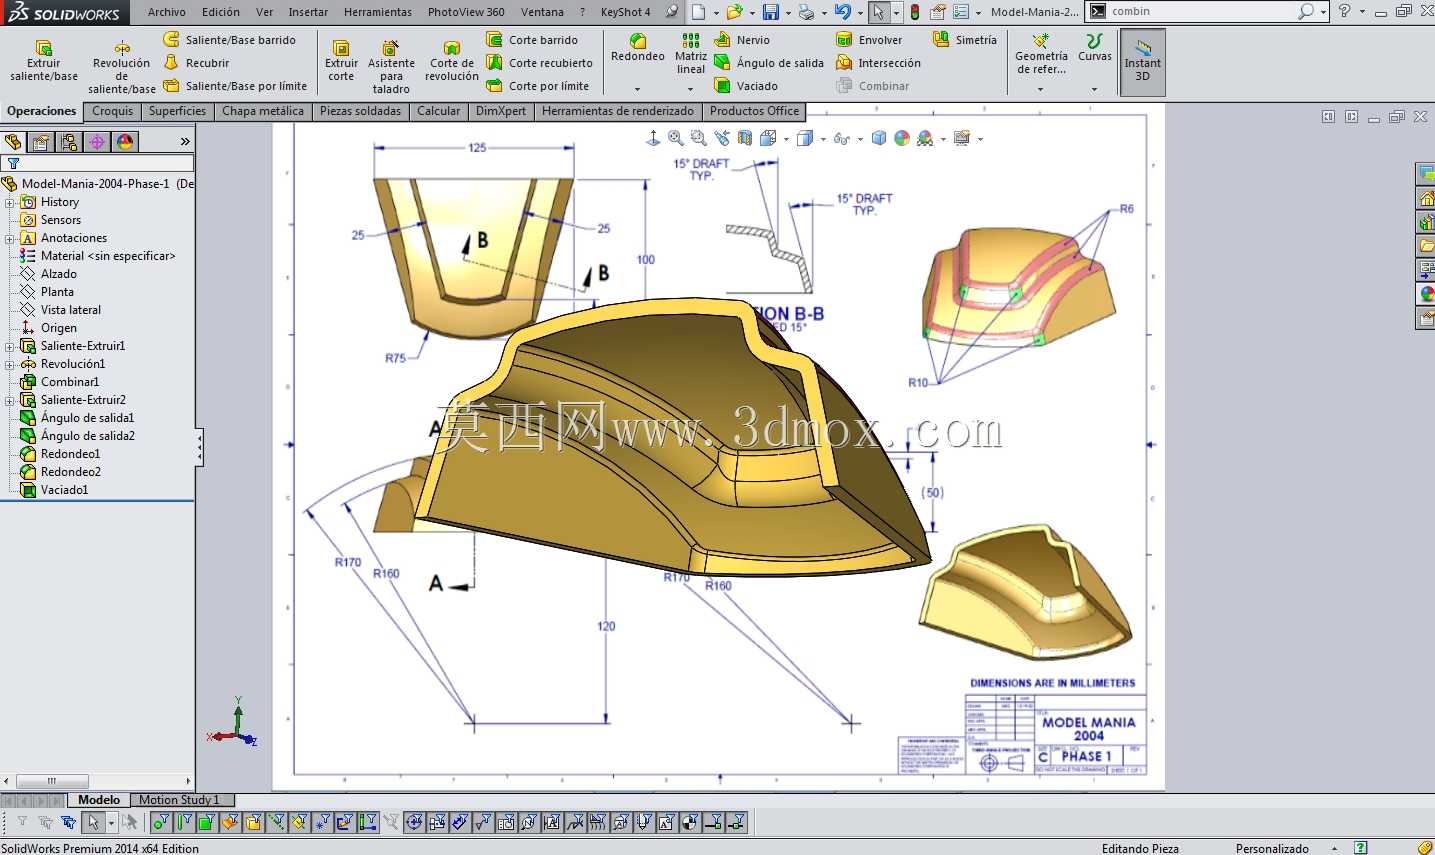Select the Vaciado shell tool
The width and height of the screenshot is (1435, 855).
(746, 86)
